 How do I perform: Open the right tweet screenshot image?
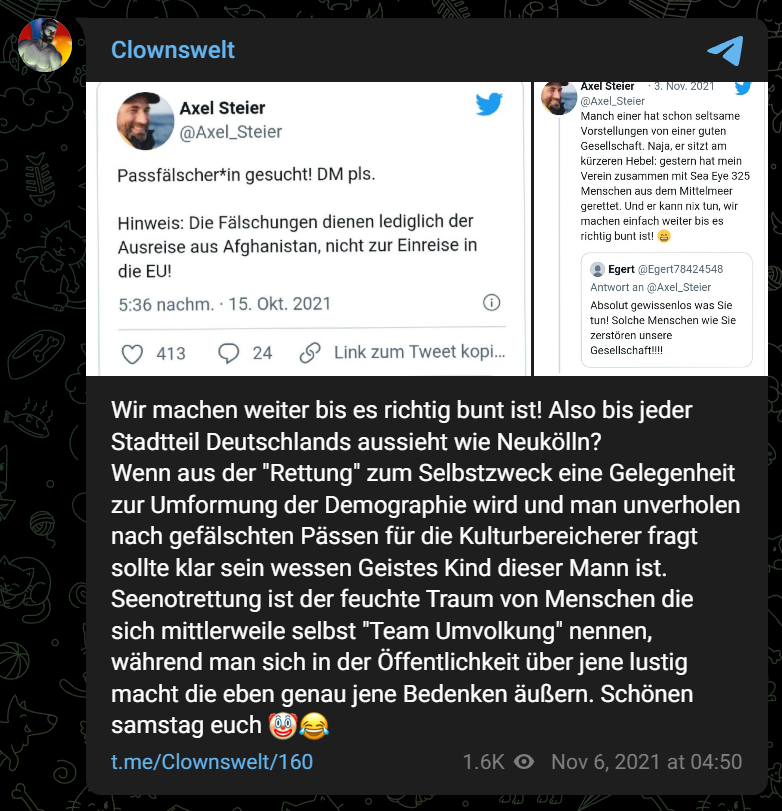[651, 229]
